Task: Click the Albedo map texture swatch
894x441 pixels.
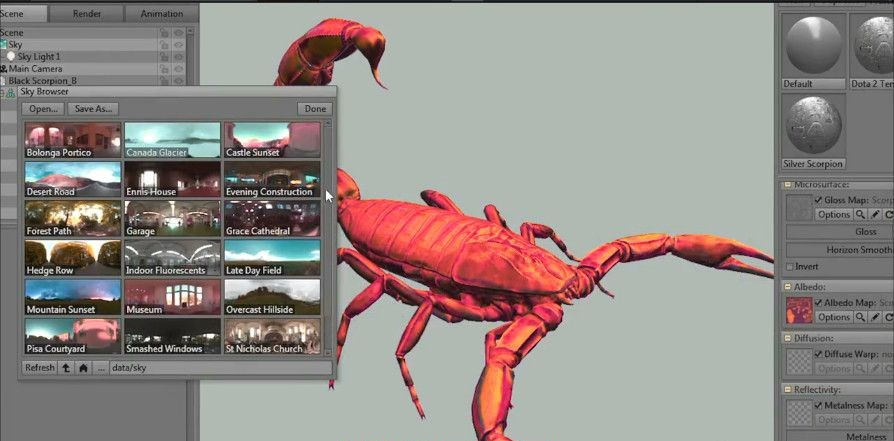Action: 798,310
